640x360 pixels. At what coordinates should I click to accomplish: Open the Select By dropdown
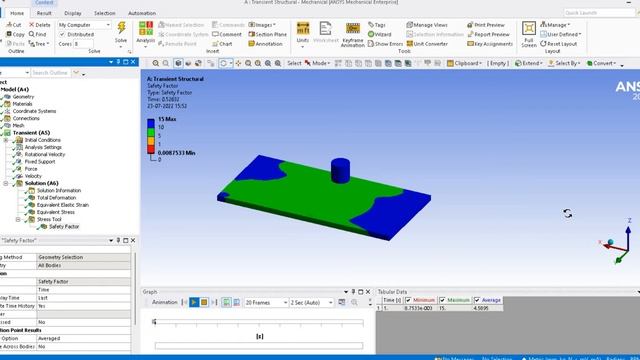click(x=564, y=63)
